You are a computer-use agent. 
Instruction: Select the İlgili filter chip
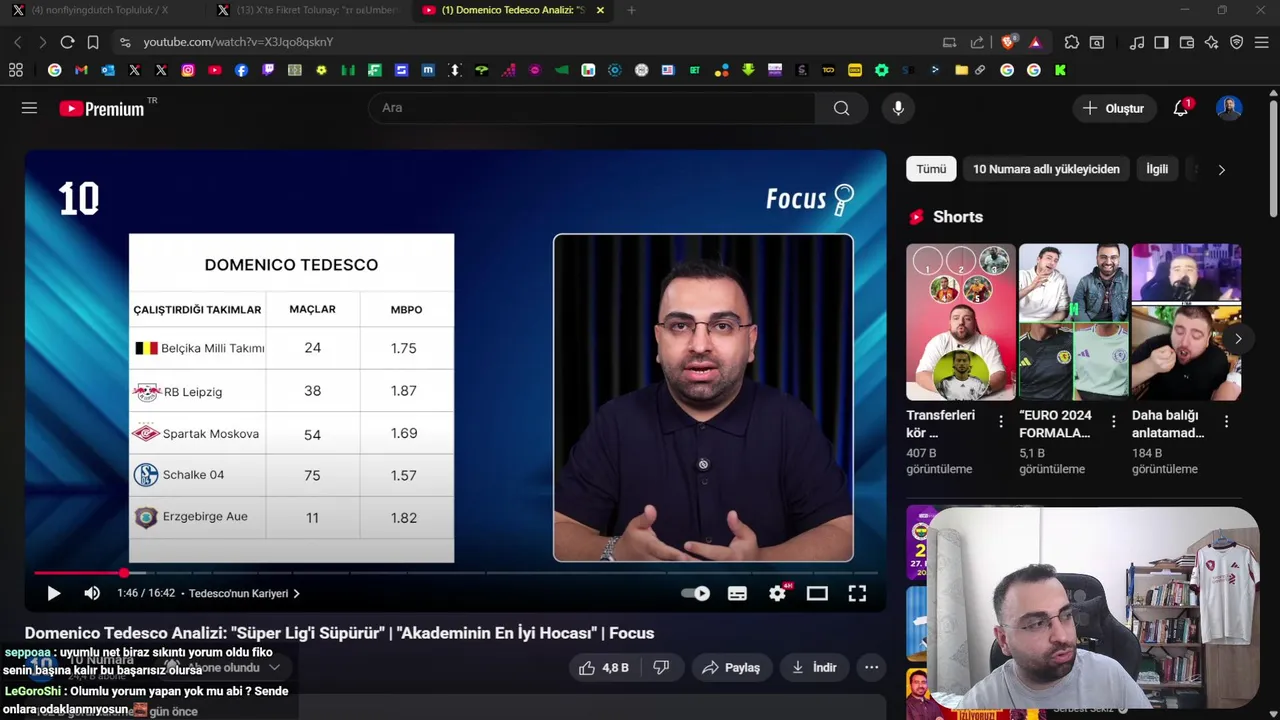tap(1157, 169)
